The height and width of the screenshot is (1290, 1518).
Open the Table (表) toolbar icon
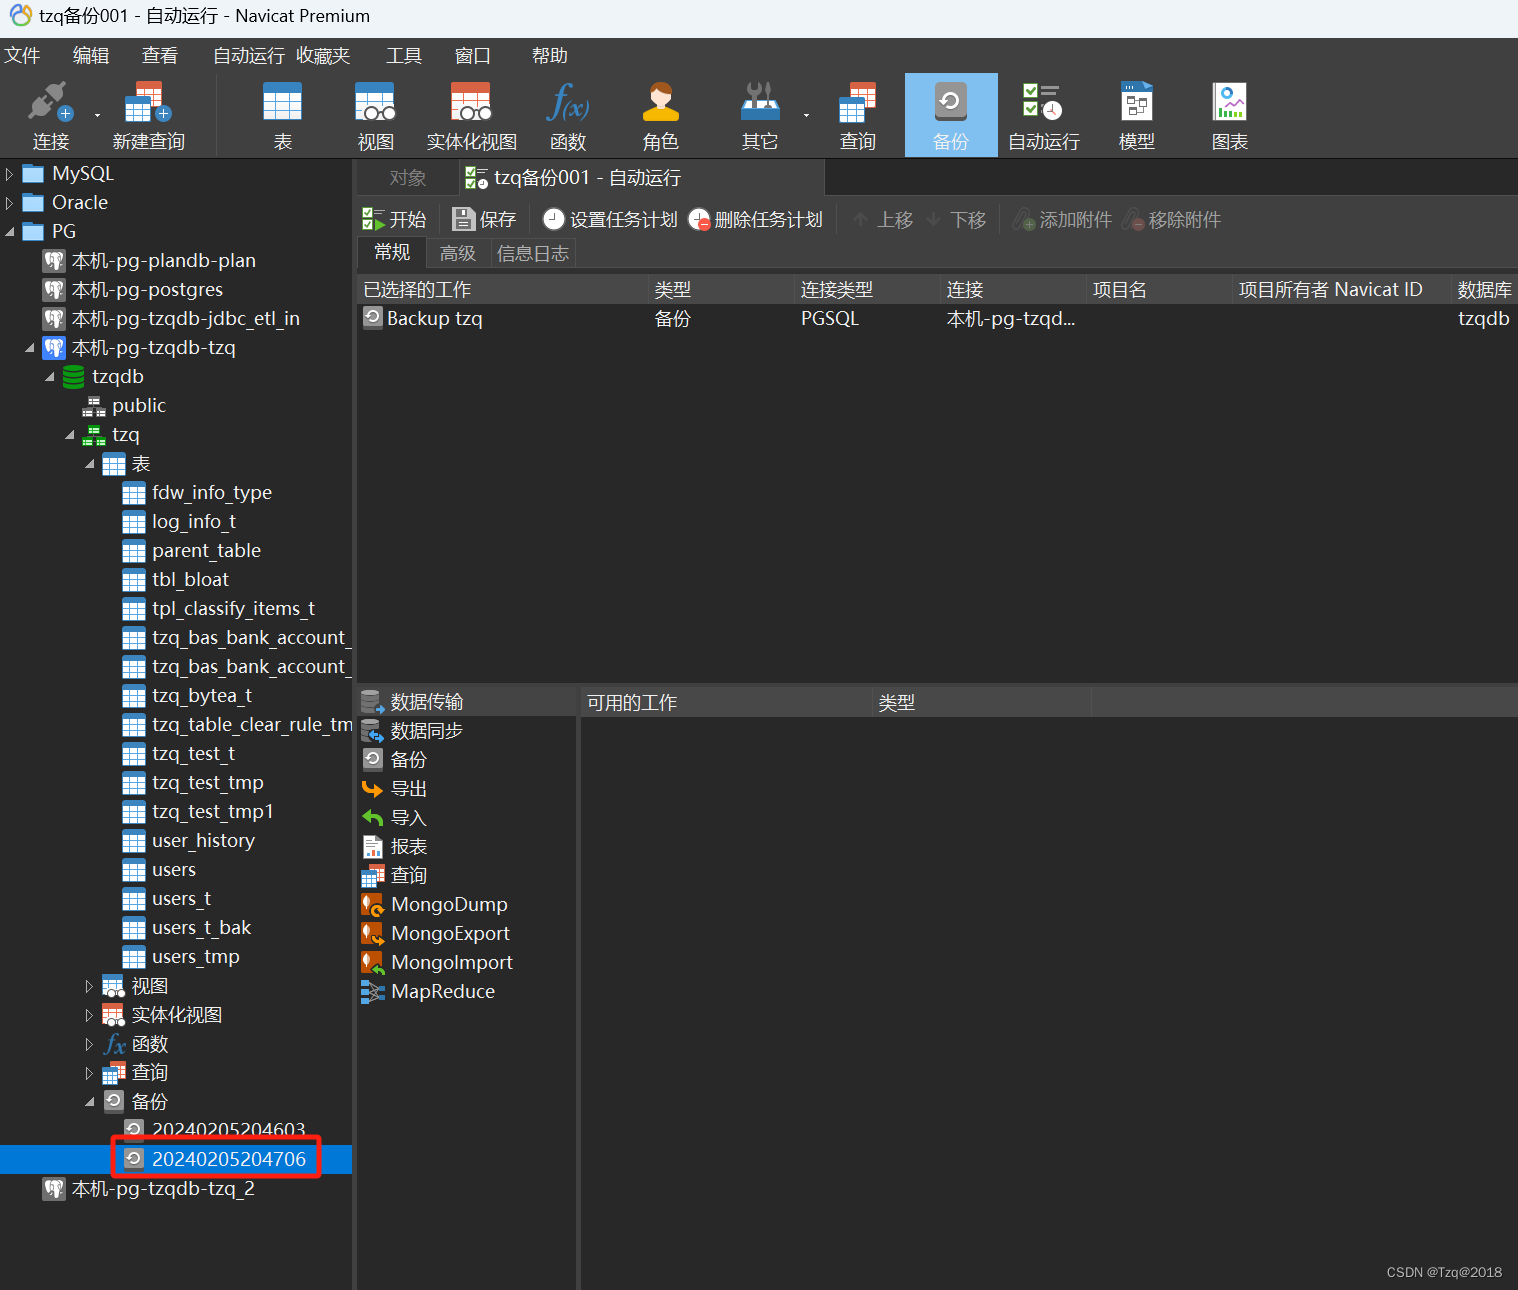(x=282, y=115)
